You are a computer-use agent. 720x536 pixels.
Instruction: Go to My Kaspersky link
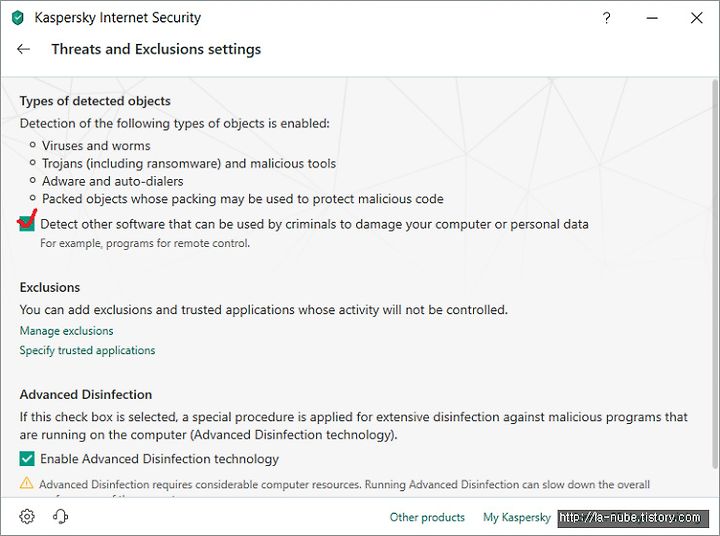(x=517, y=517)
